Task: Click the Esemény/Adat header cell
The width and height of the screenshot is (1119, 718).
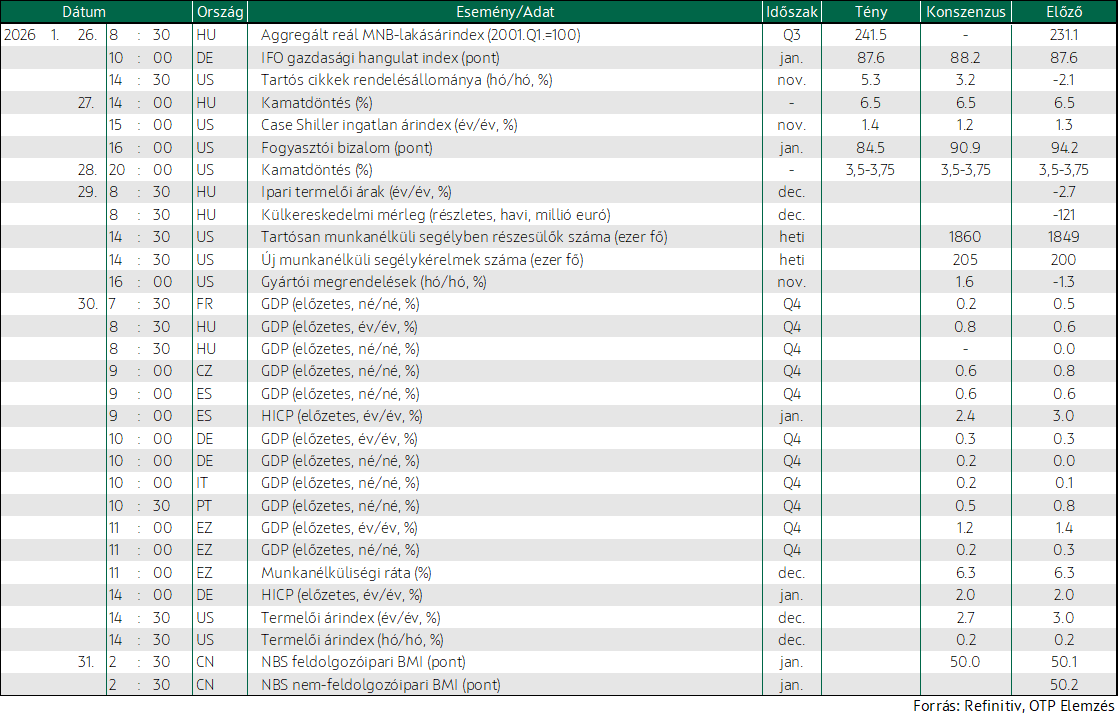Action: click(x=505, y=11)
